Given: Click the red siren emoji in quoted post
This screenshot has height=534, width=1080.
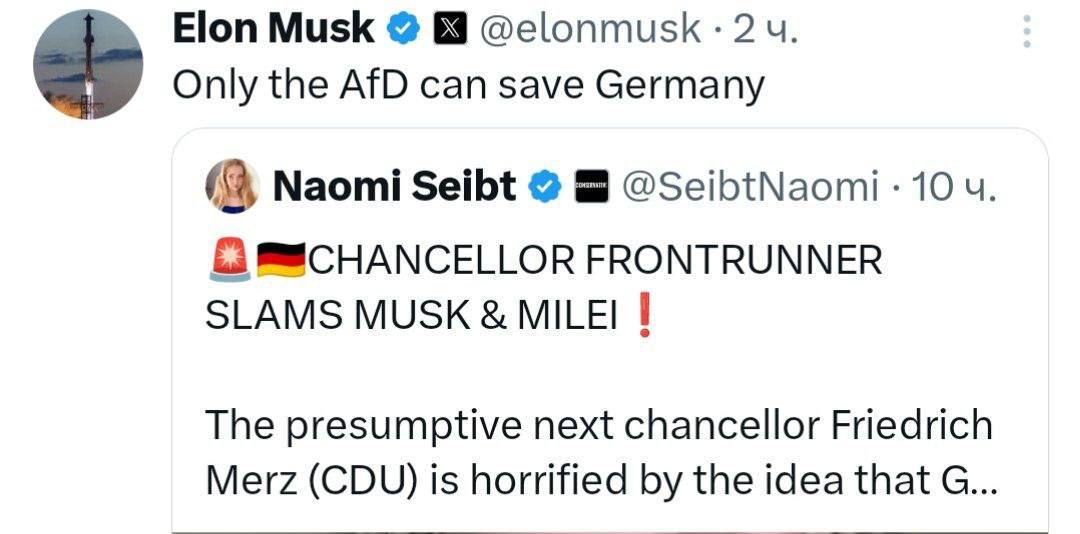Looking at the screenshot, I should pos(228,262).
